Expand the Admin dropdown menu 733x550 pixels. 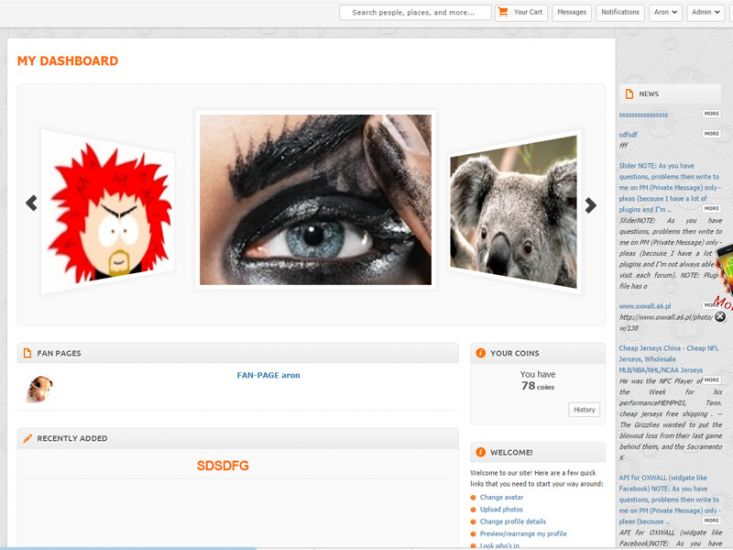coord(706,12)
